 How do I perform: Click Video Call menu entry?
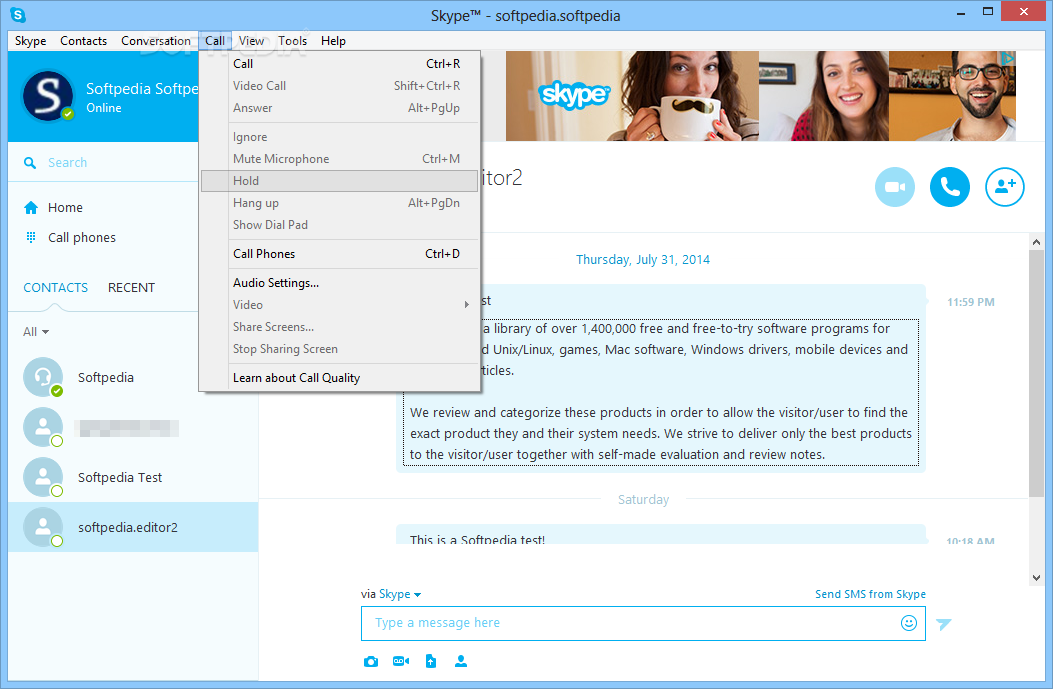[340, 86]
